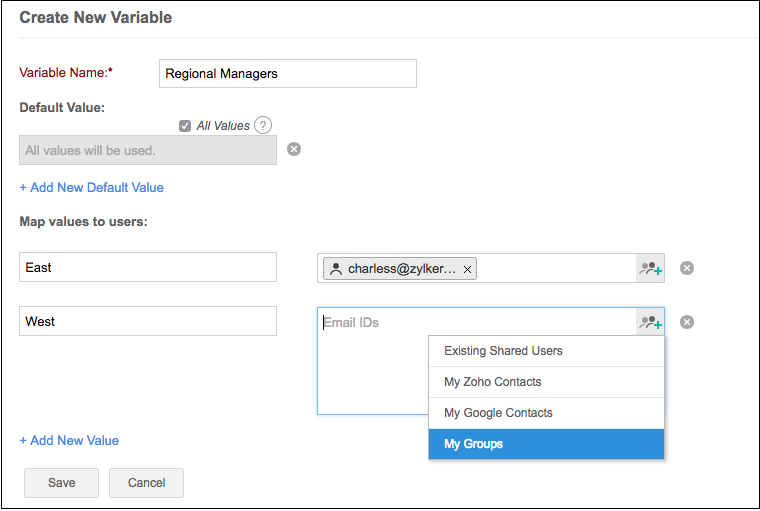Screen dimensions: 760x511
Task: Click the help icon beside All Values
Action: coord(263,125)
